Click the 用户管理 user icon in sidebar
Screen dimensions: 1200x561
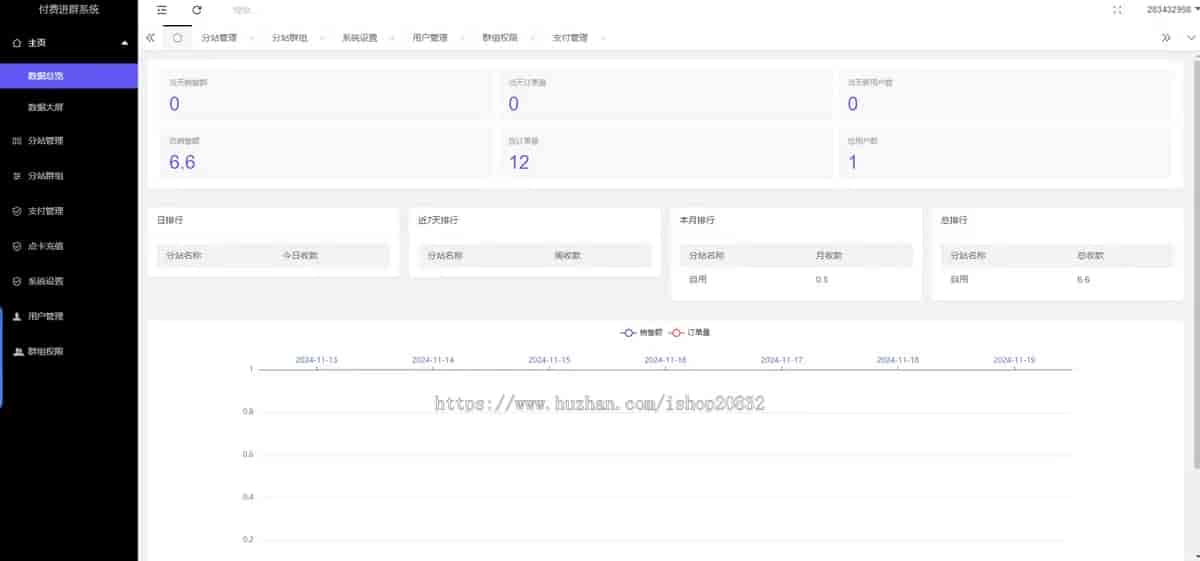pyautogui.click(x=16, y=316)
